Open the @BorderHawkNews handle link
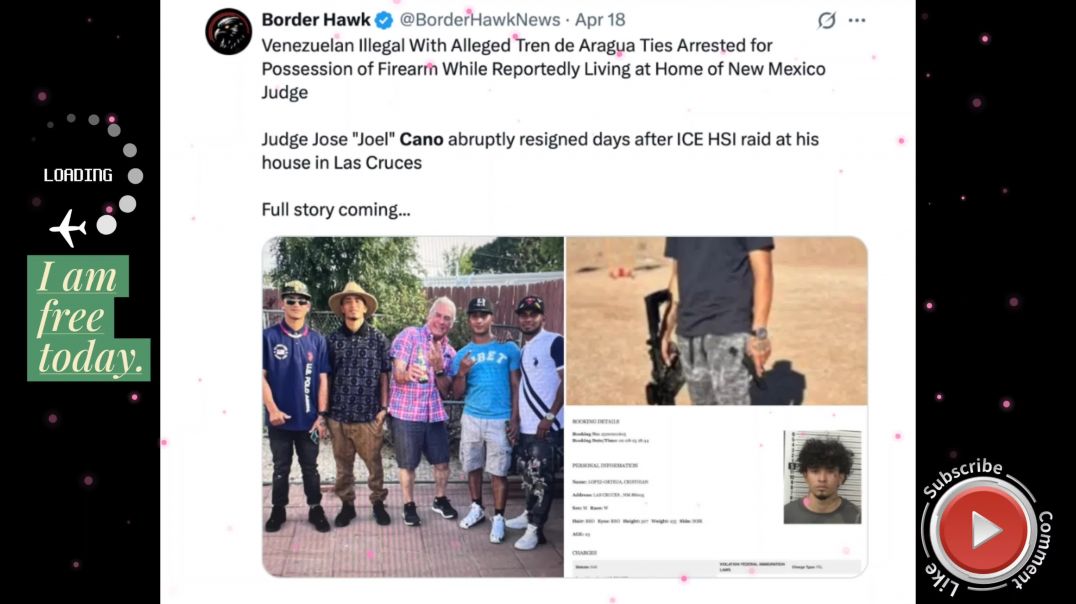1076x604 pixels. click(x=480, y=20)
